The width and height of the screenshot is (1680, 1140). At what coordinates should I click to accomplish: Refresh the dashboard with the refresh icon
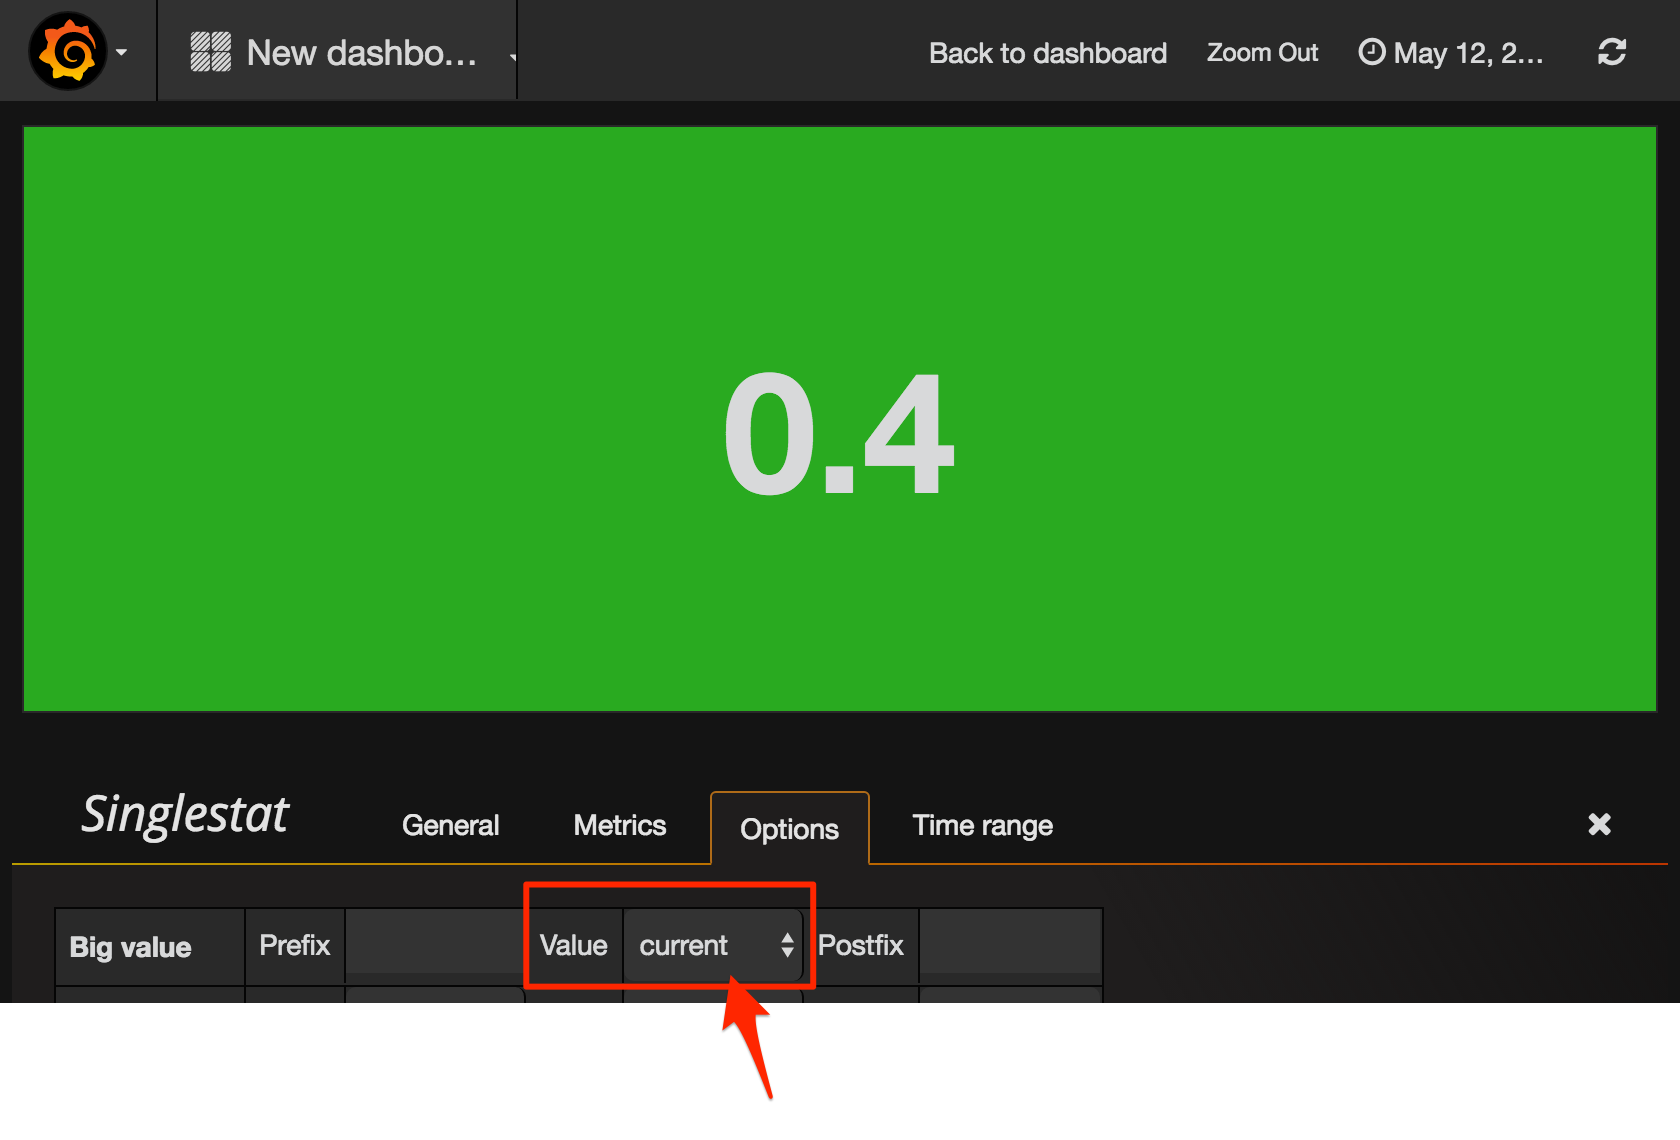coord(1611,52)
